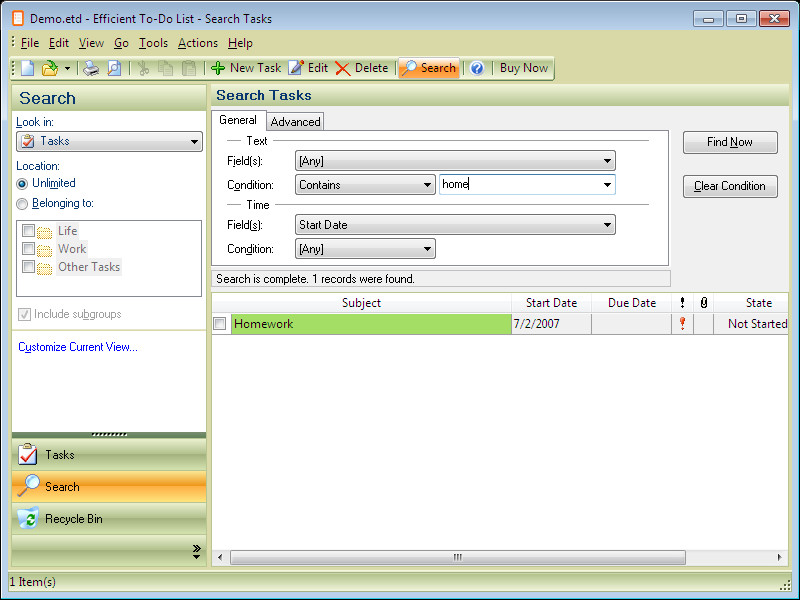The width and height of the screenshot is (800, 600).
Task: Click the green plus New Task icon
Action: (x=218, y=68)
